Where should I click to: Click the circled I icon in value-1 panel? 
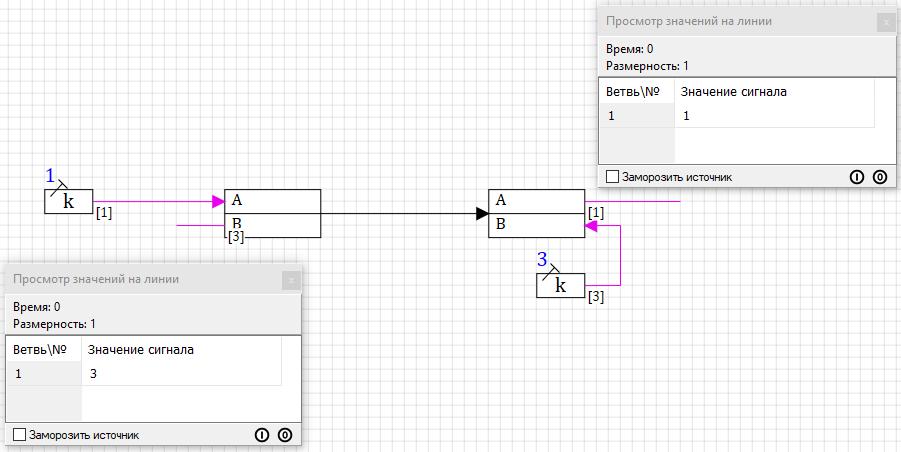pos(857,177)
